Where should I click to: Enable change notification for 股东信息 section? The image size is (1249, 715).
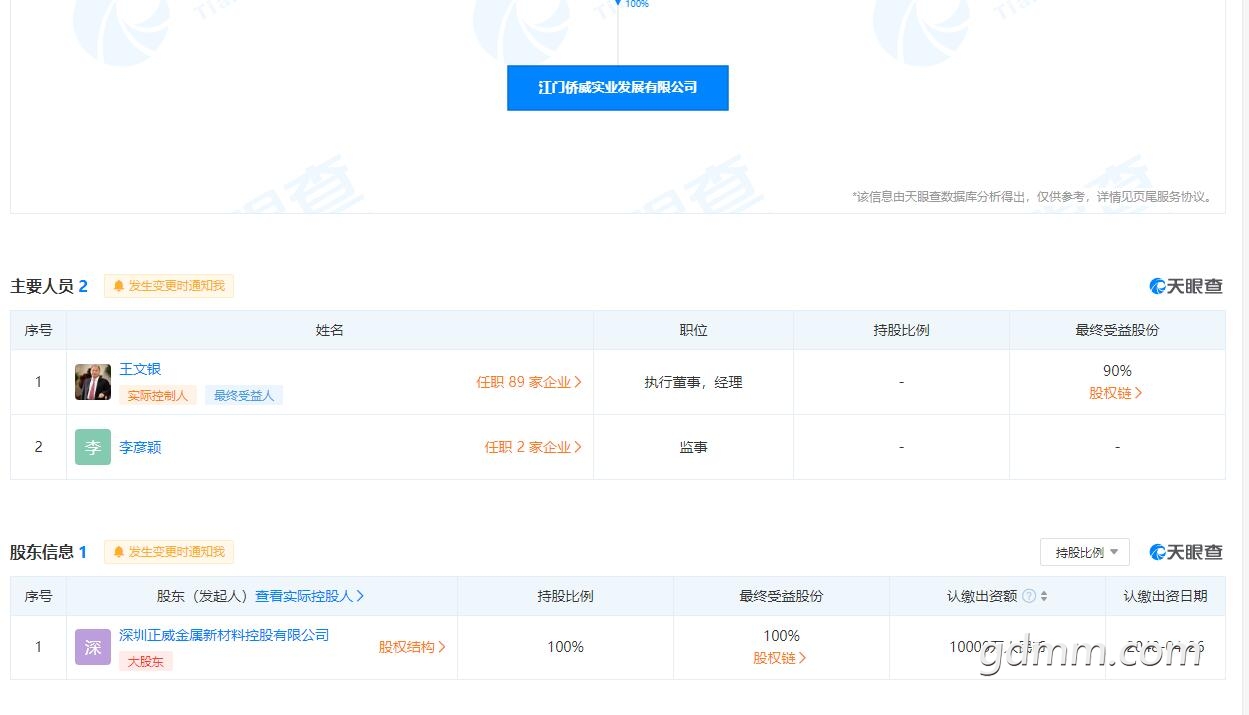click(169, 552)
